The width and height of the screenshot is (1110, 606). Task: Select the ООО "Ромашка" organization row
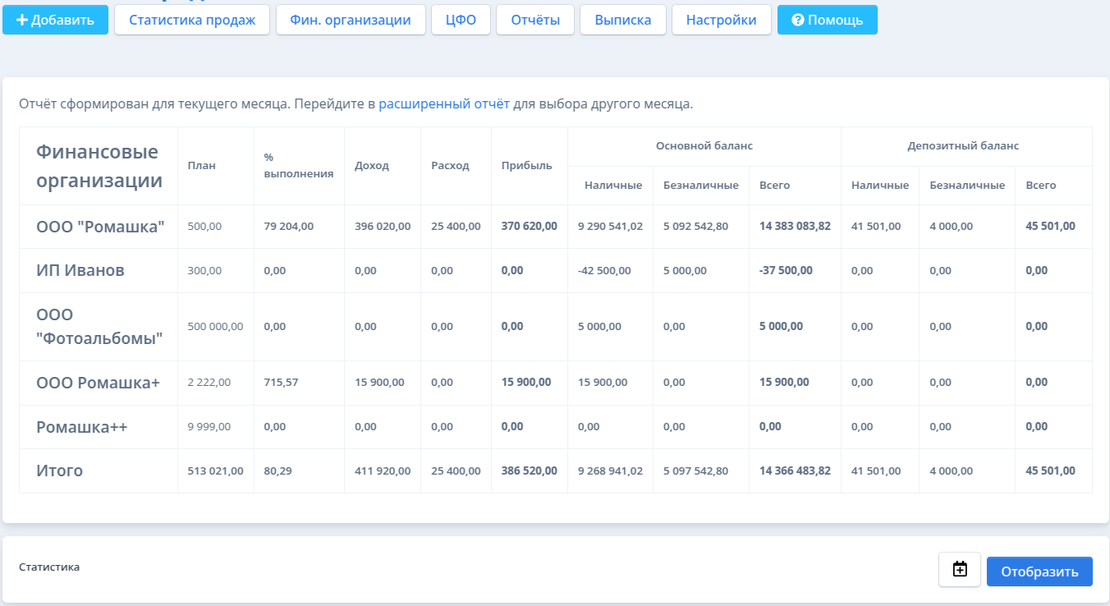[x=100, y=227]
